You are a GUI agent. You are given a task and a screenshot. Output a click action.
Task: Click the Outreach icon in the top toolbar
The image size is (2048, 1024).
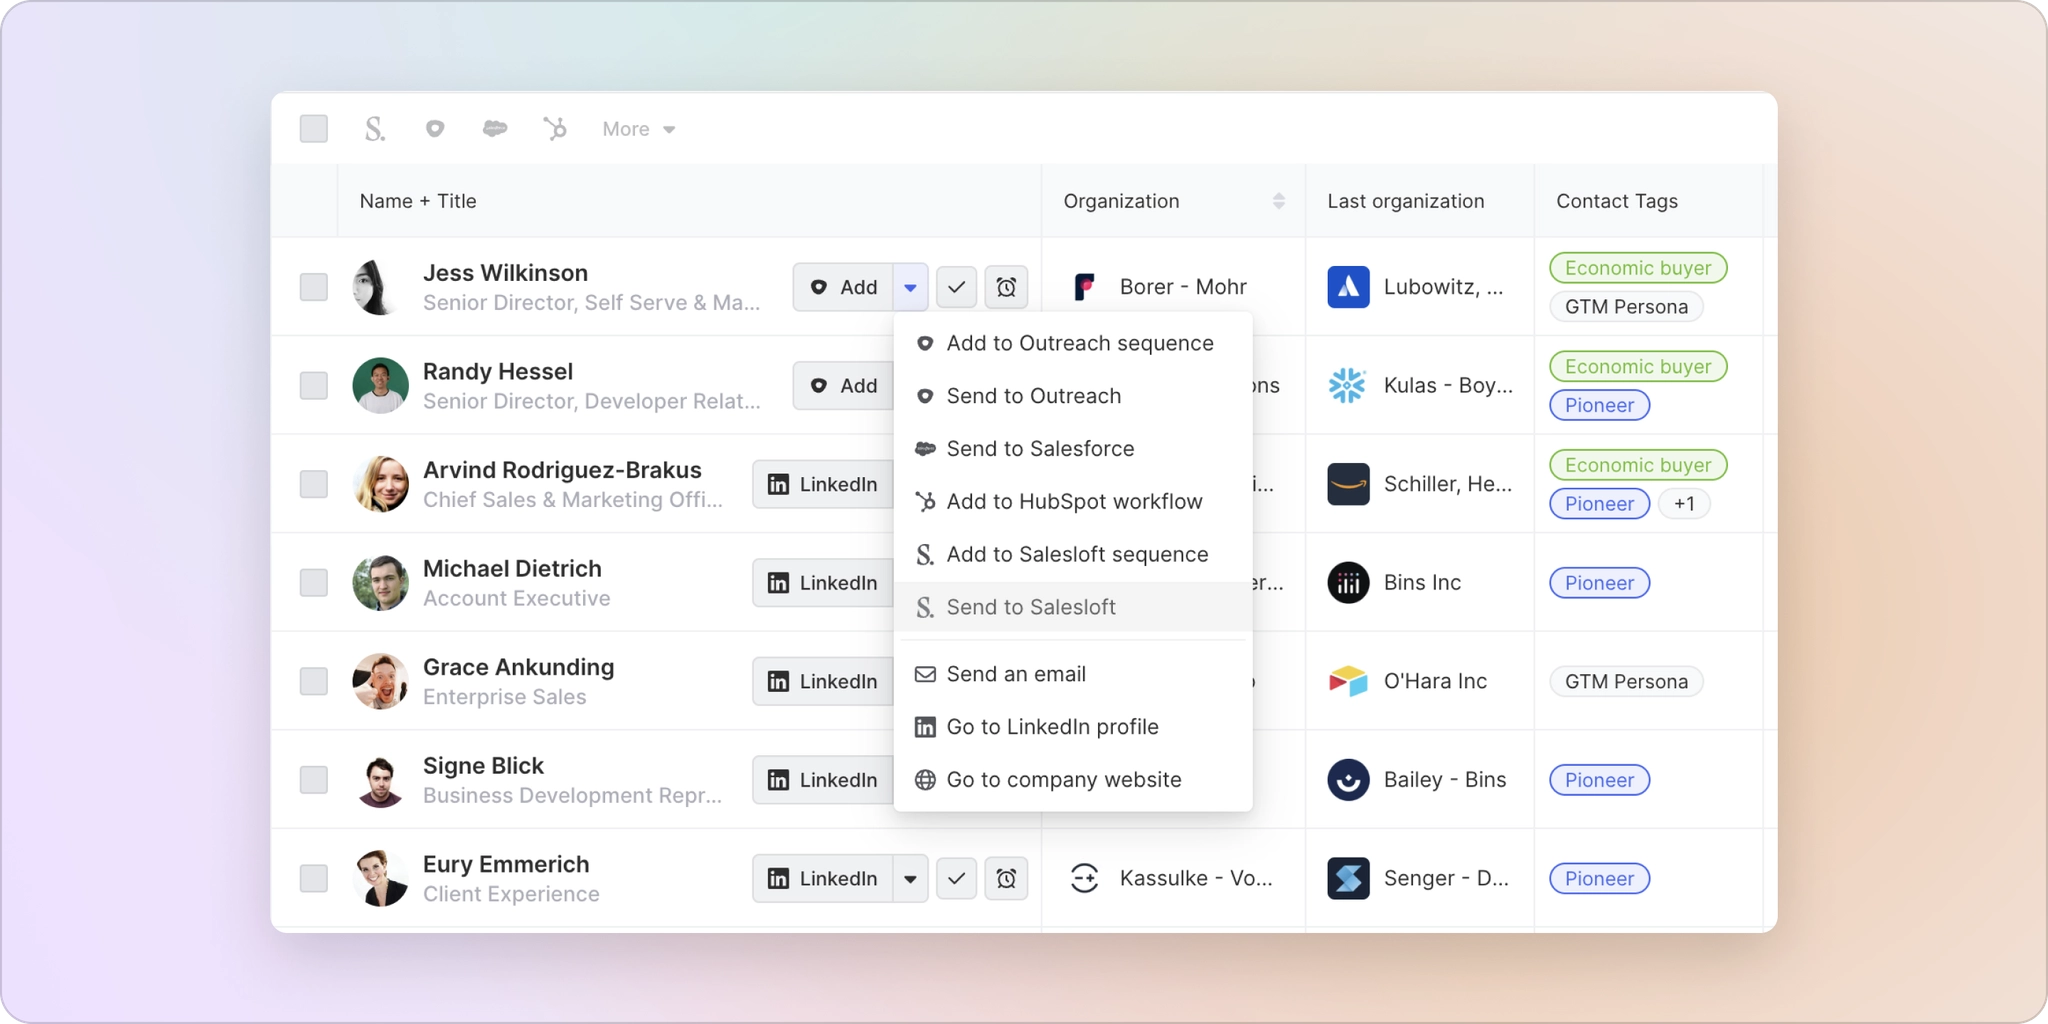point(435,129)
